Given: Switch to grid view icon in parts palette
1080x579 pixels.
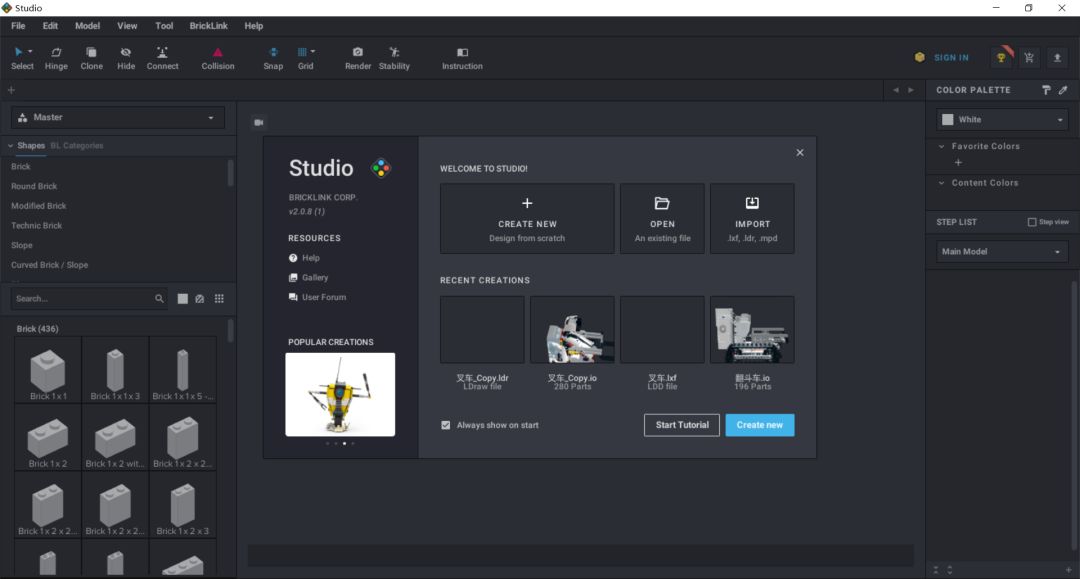Looking at the screenshot, I should (219, 299).
